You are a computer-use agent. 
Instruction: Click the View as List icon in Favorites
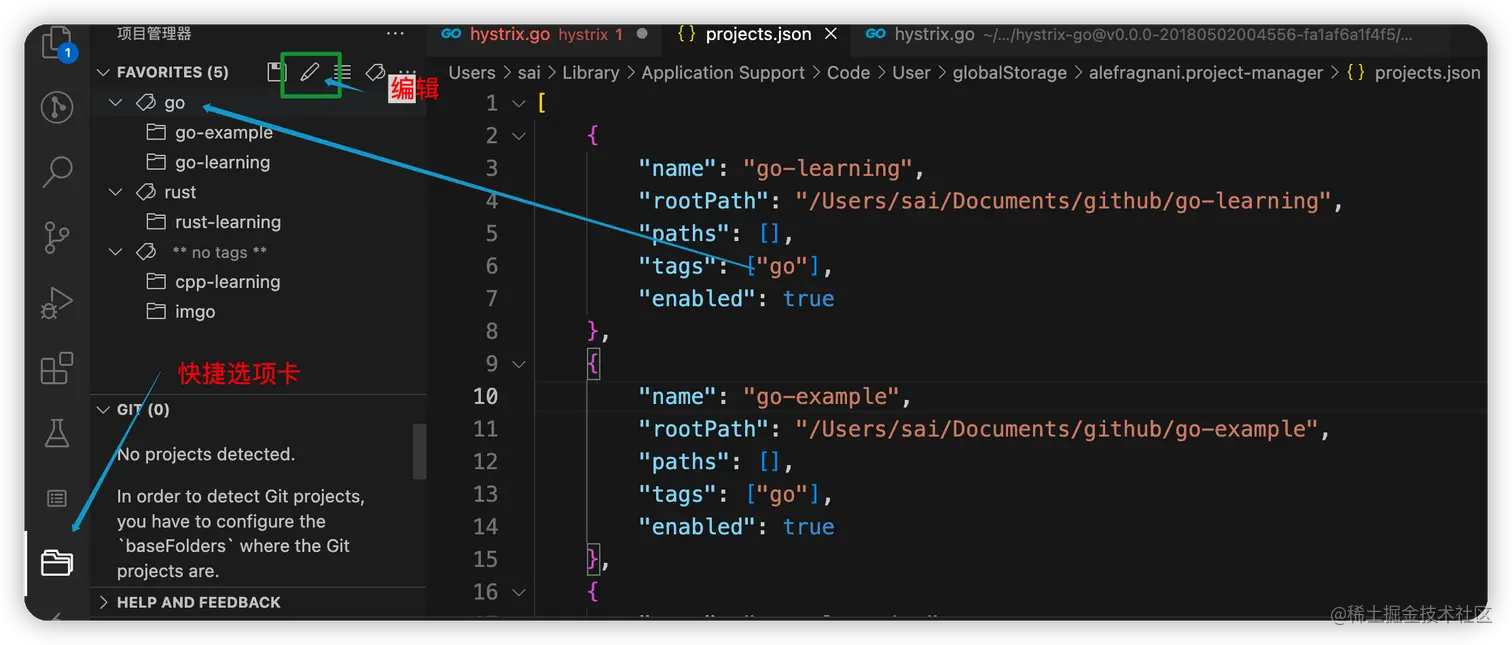[343, 72]
